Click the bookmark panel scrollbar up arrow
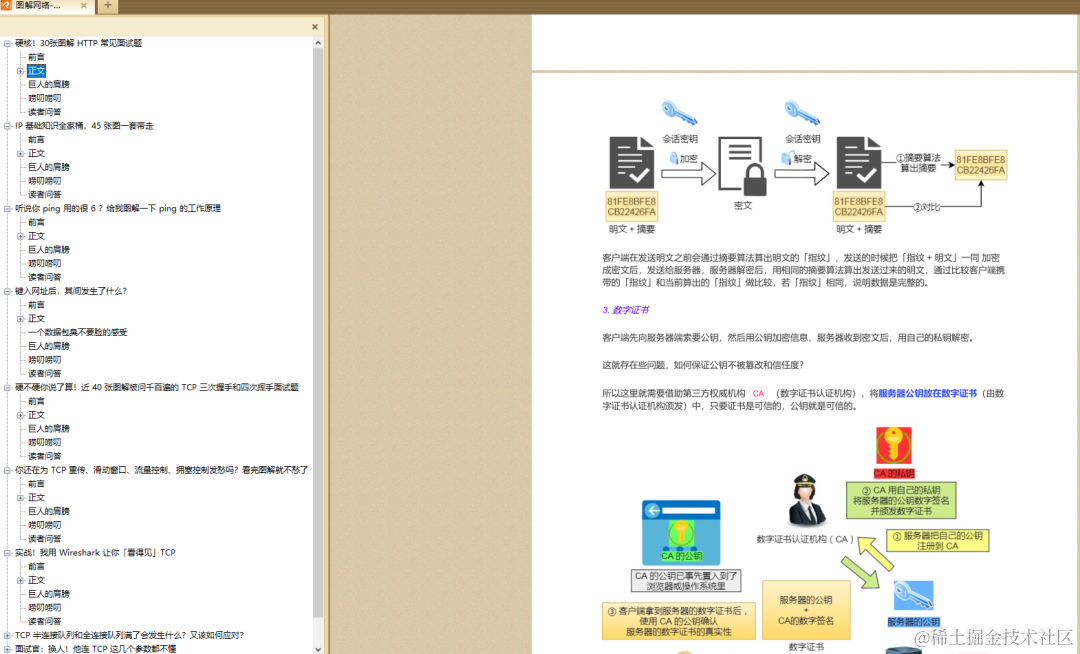Image resolution: width=1080 pixels, height=654 pixels. (x=317, y=44)
